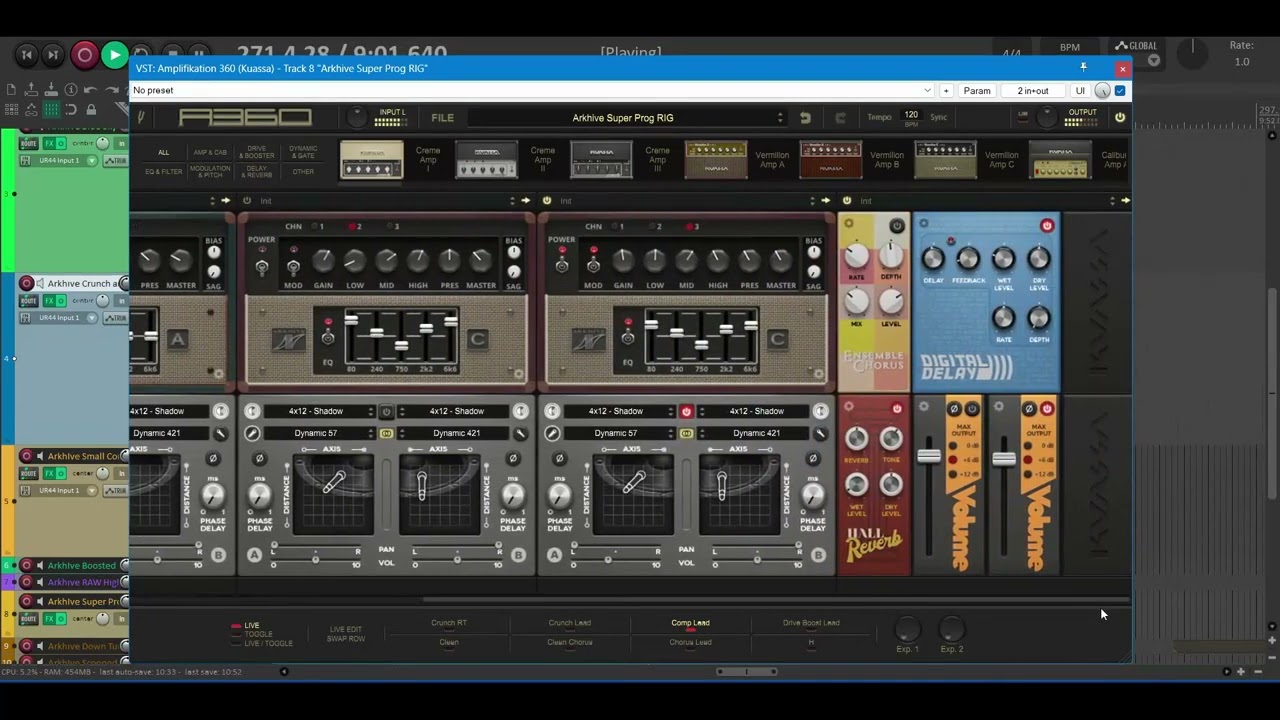
Task: Open FX on the Arkhive Crunch track
Action: coord(49,301)
